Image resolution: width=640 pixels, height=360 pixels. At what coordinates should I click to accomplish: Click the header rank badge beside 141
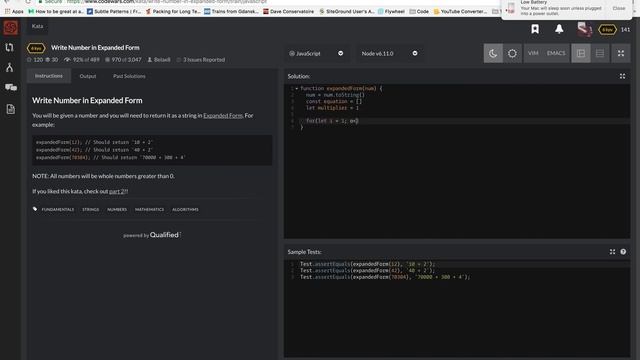pos(607,29)
